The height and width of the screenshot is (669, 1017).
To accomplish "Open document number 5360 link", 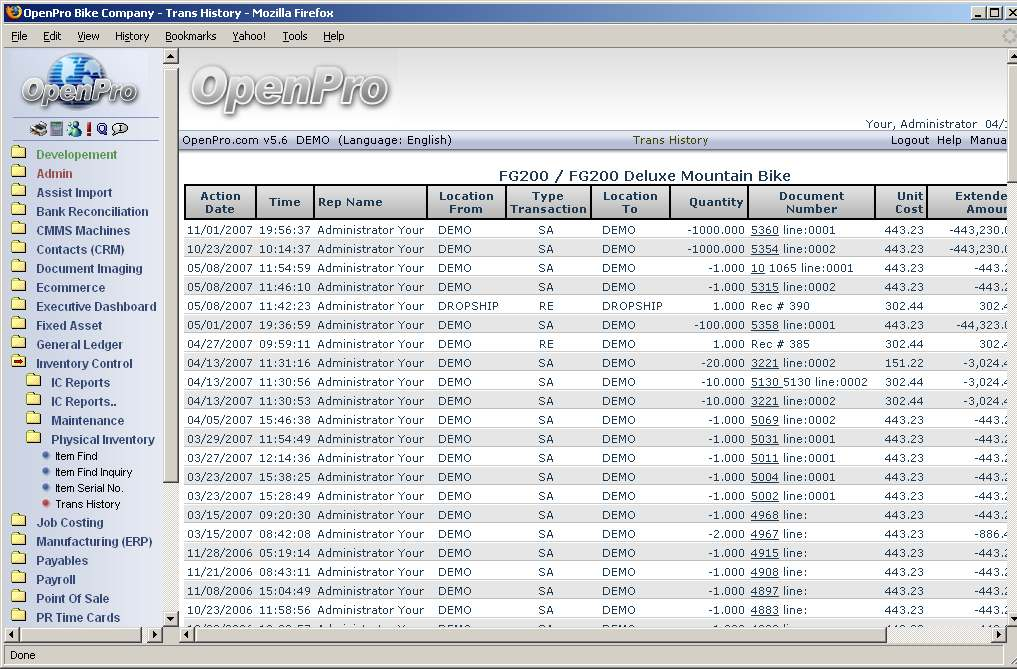I will tap(764, 230).
